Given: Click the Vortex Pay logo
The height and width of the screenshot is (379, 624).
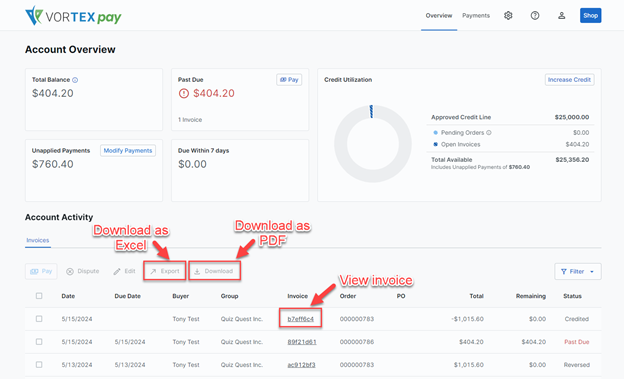Looking at the screenshot, I should 73,16.
